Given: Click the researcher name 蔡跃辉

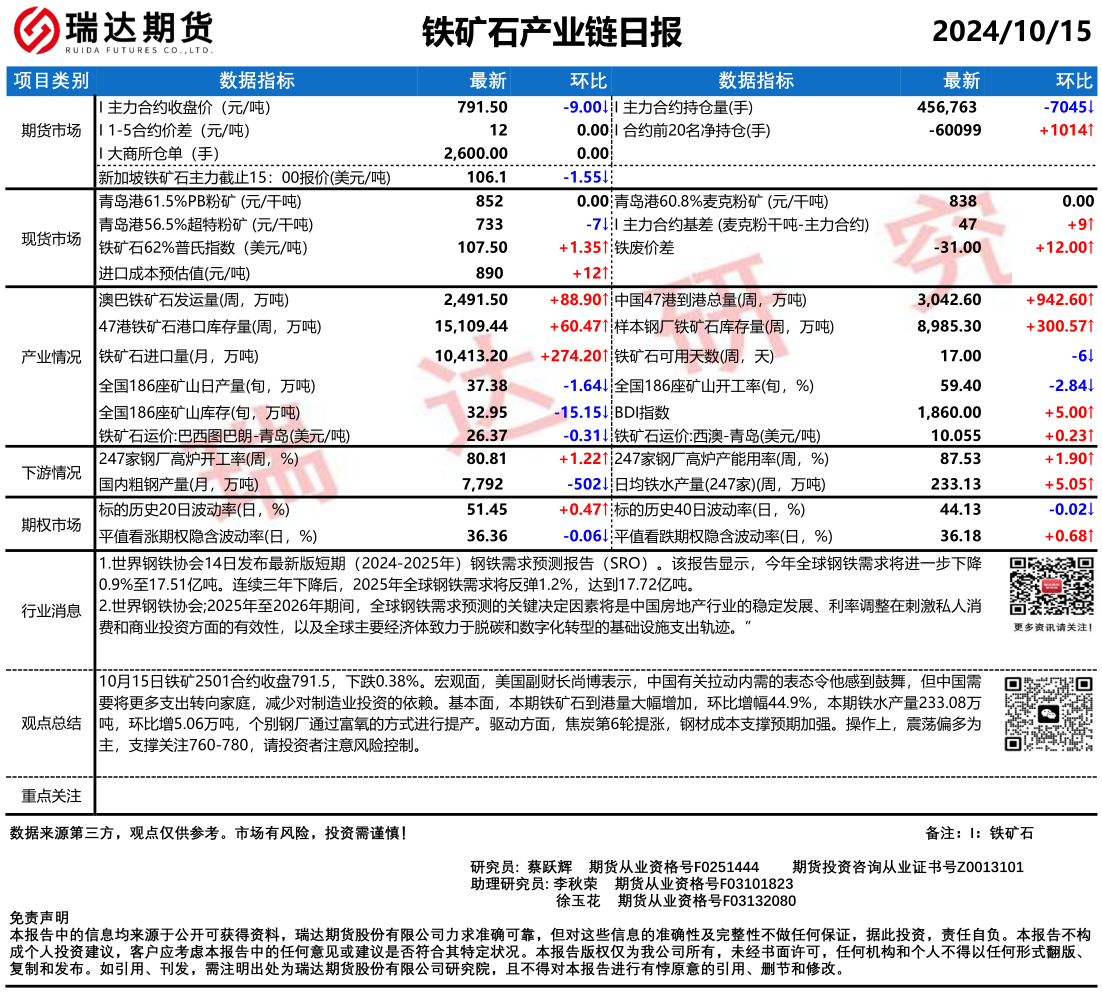Looking at the screenshot, I should 550,866.
